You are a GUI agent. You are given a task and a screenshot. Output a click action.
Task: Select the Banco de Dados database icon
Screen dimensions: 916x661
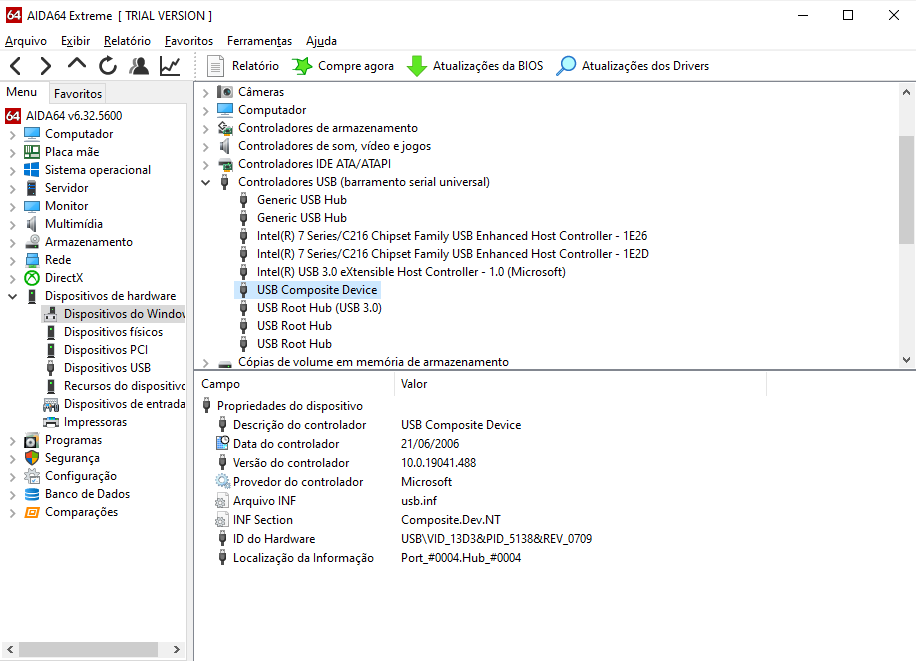(x=32, y=494)
